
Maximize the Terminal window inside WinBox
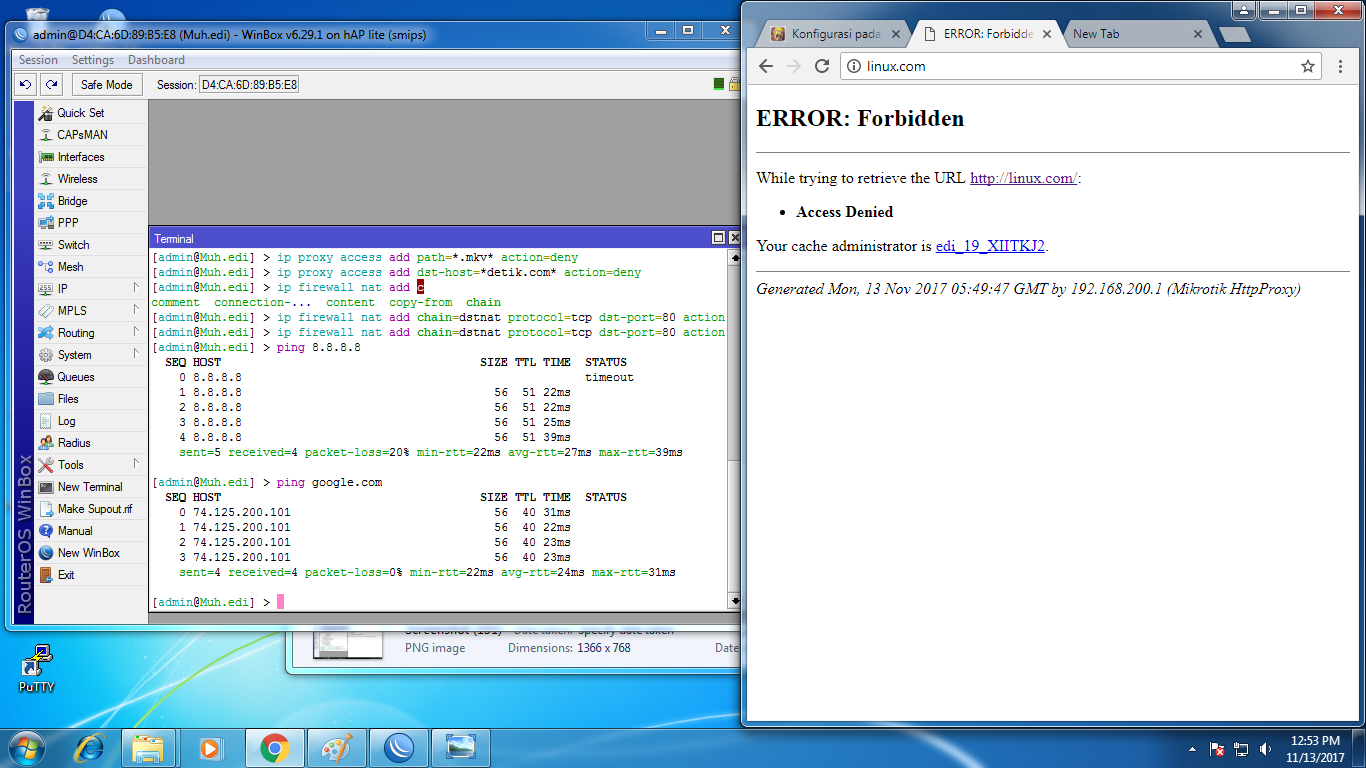[718, 238]
